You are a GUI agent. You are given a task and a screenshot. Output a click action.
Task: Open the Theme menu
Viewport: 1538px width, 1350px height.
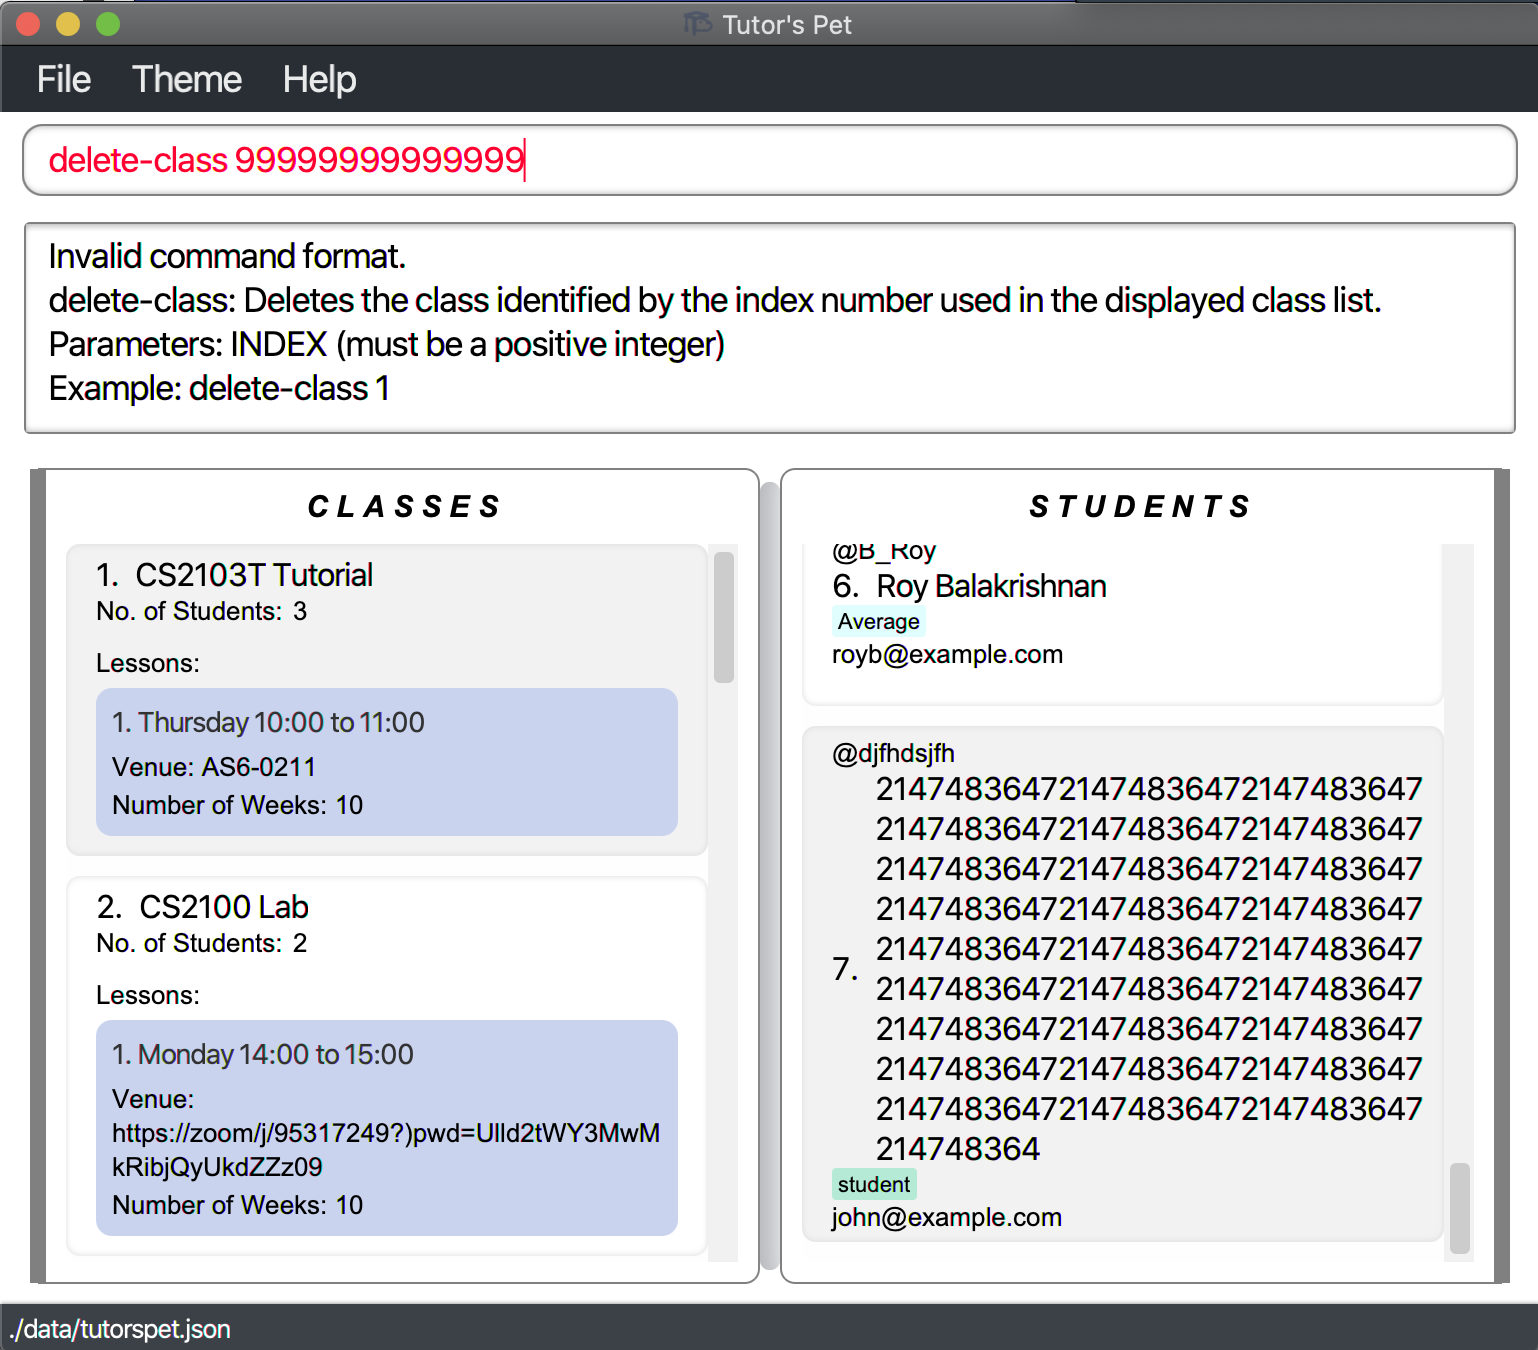click(x=187, y=79)
